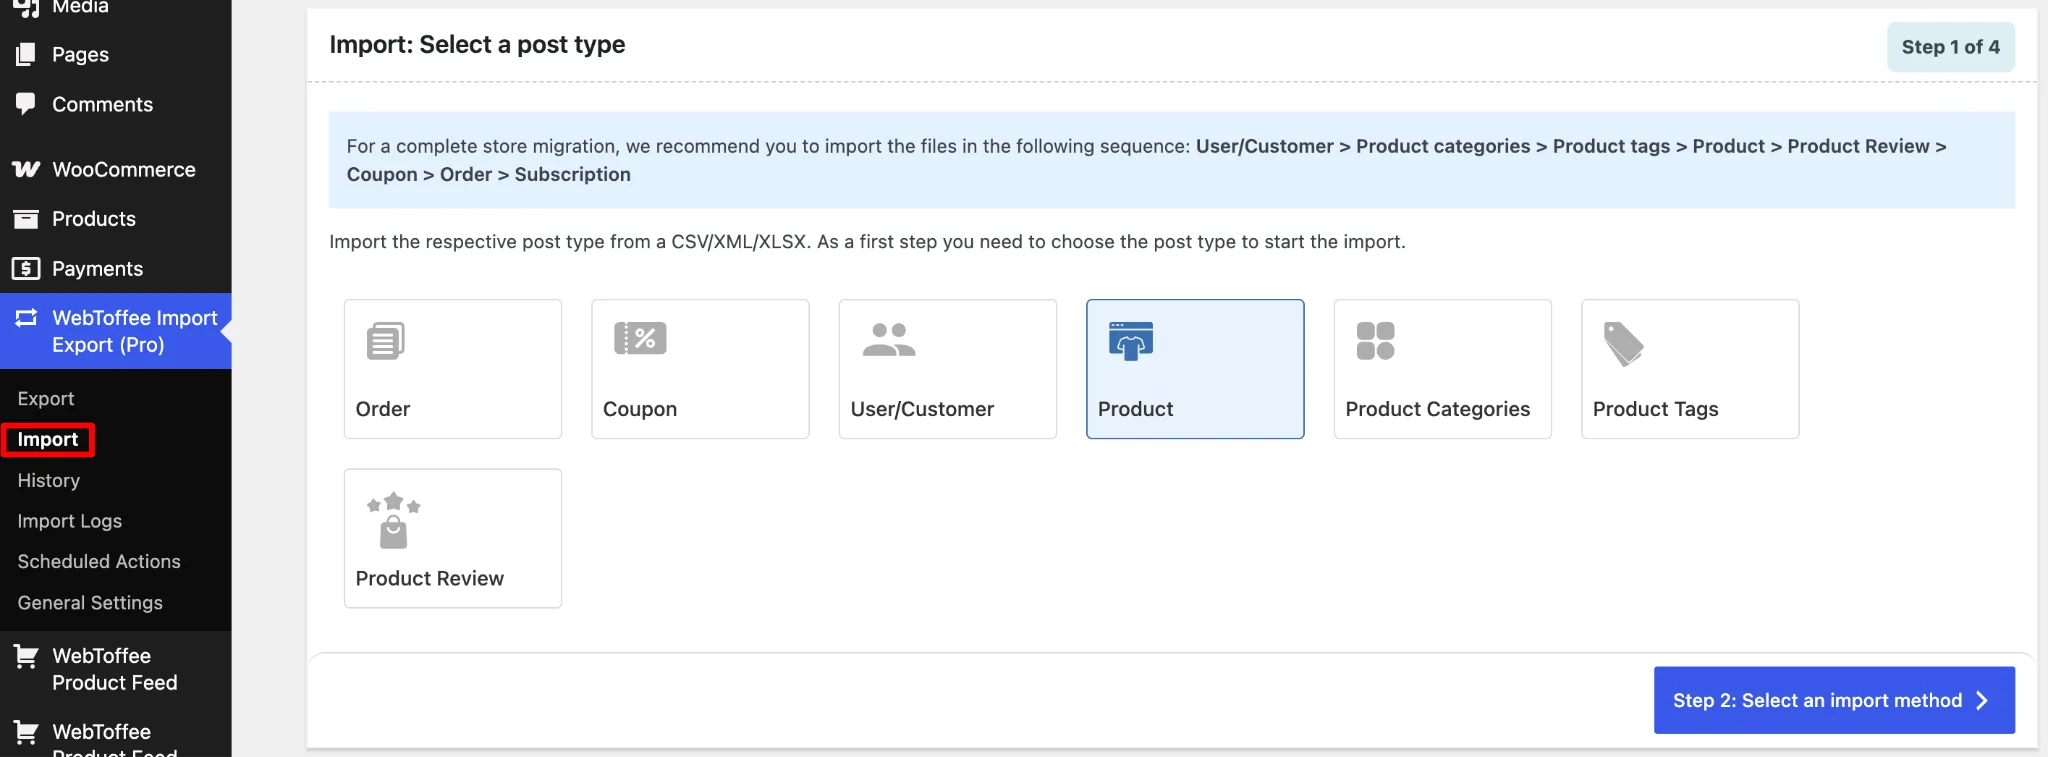The image size is (2048, 757).
Task: Click the Product Tags tag icon
Action: [1623, 344]
